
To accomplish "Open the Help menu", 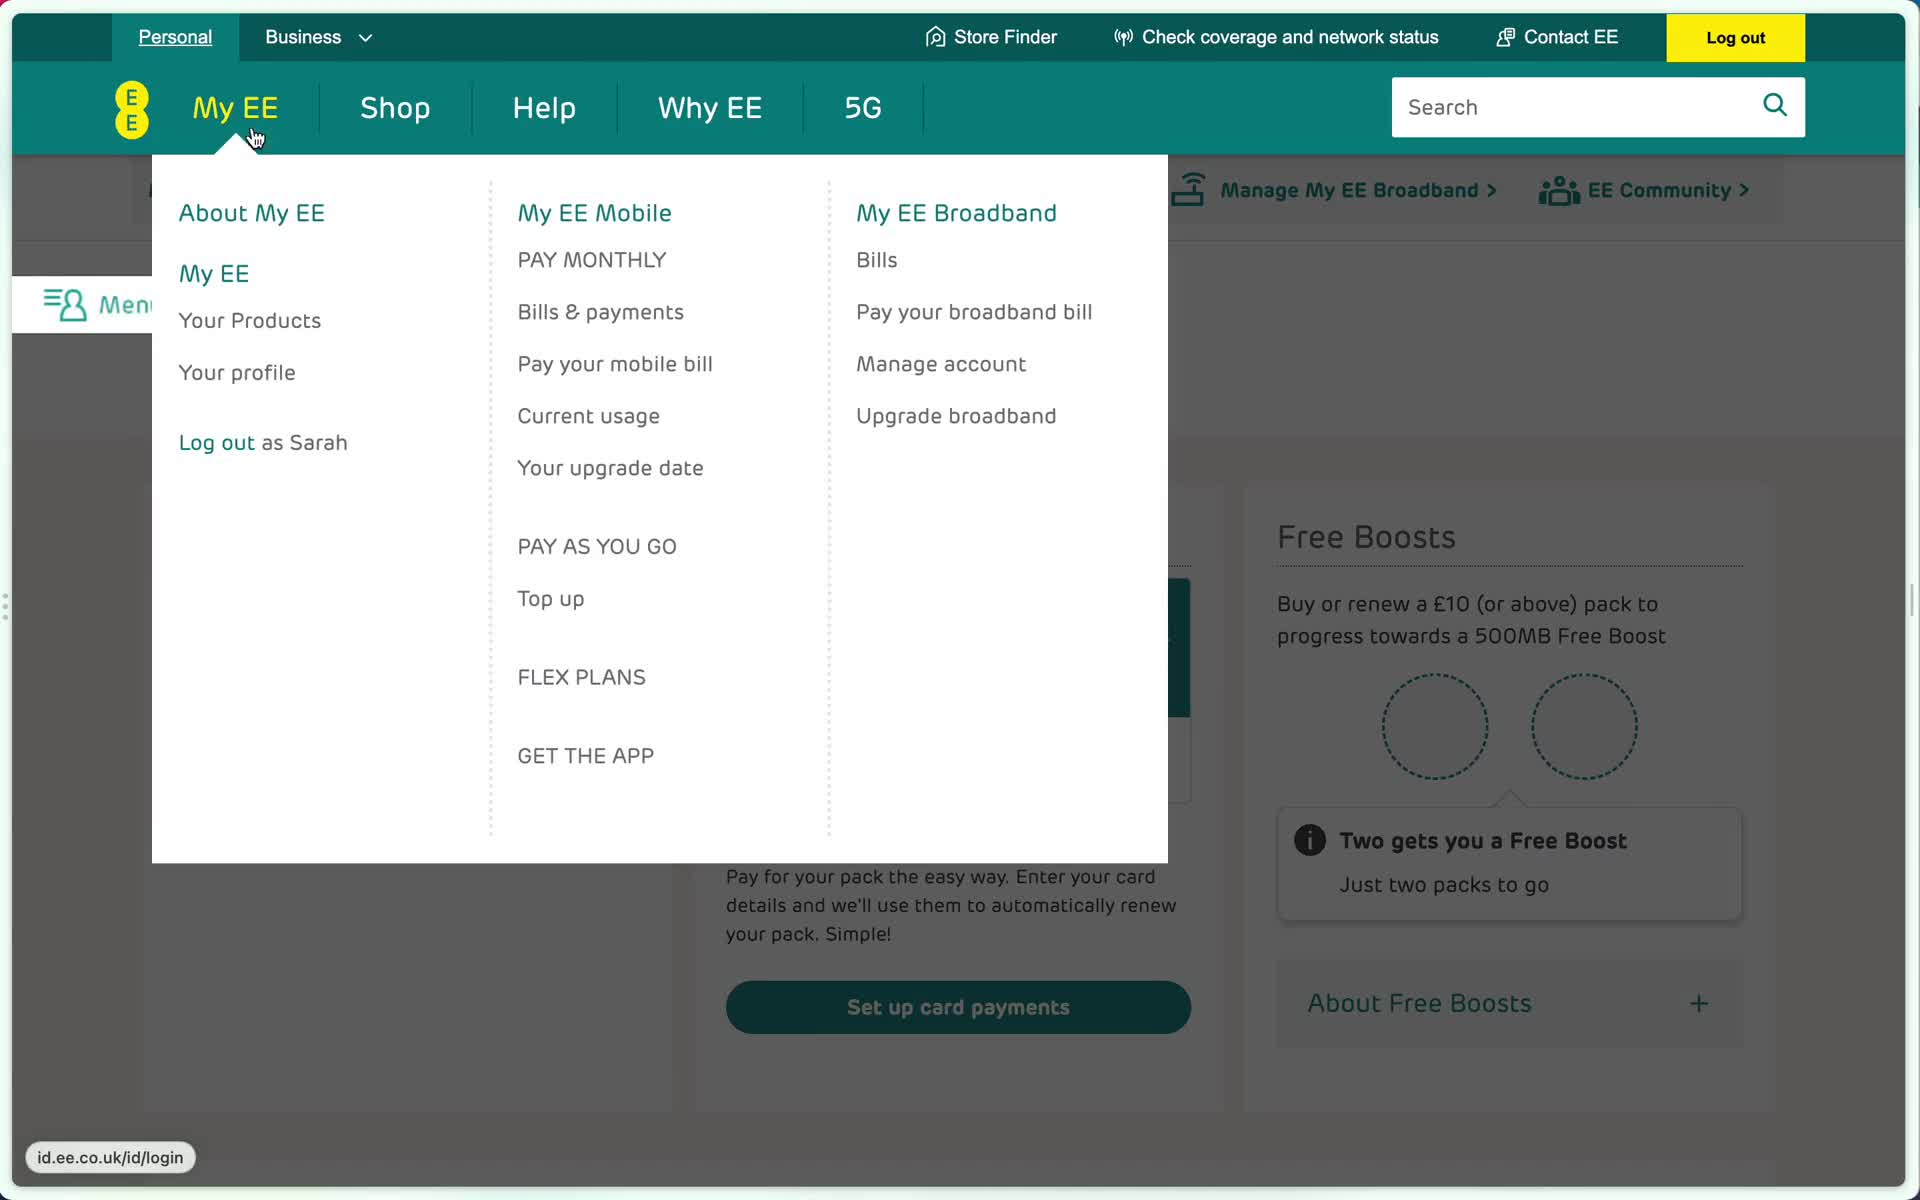I will (x=544, y=108).
